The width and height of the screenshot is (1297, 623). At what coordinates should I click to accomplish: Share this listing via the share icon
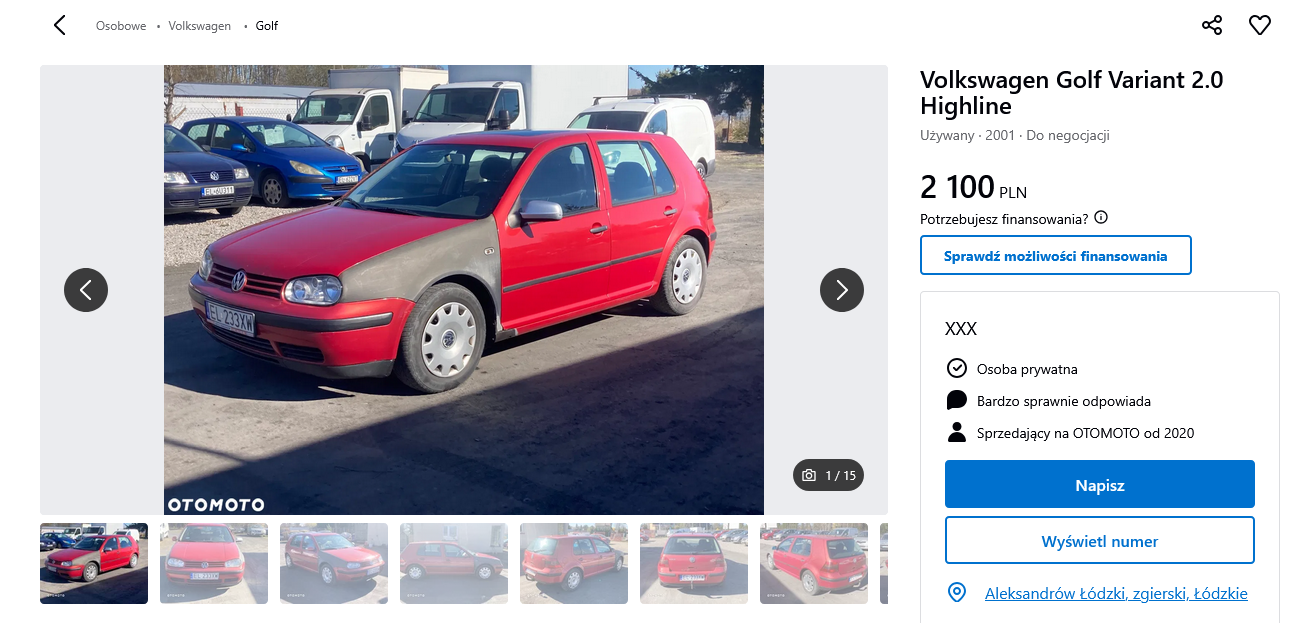pos(1212,25)
